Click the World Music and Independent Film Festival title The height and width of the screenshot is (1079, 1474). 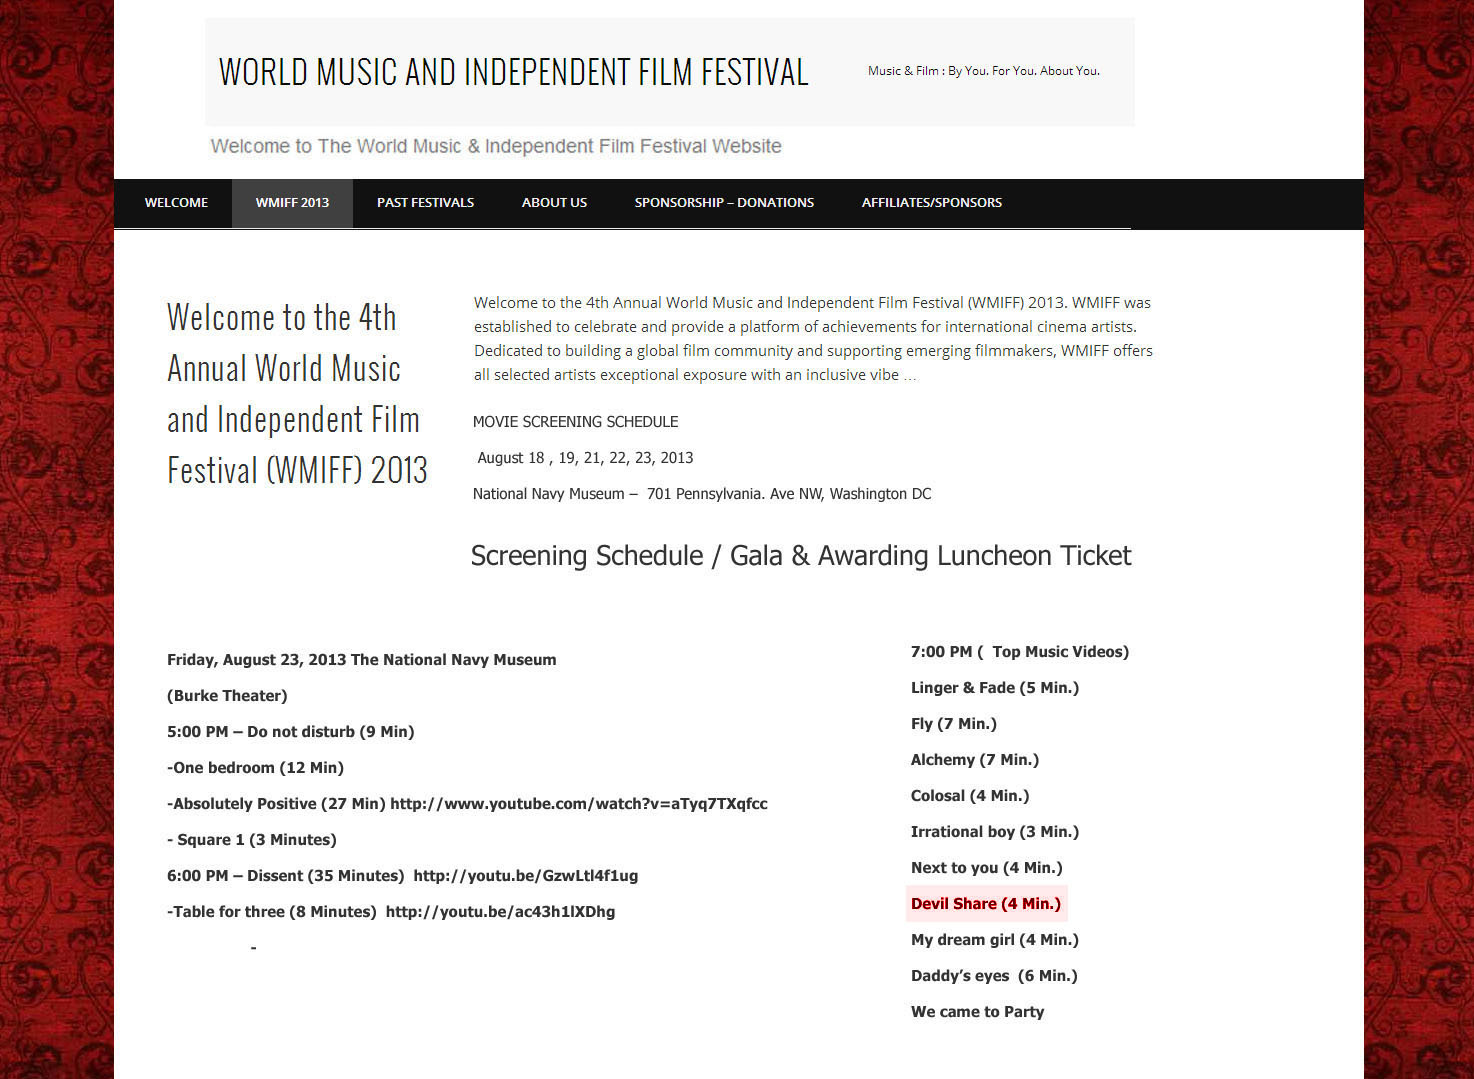[x=513, y=72]
